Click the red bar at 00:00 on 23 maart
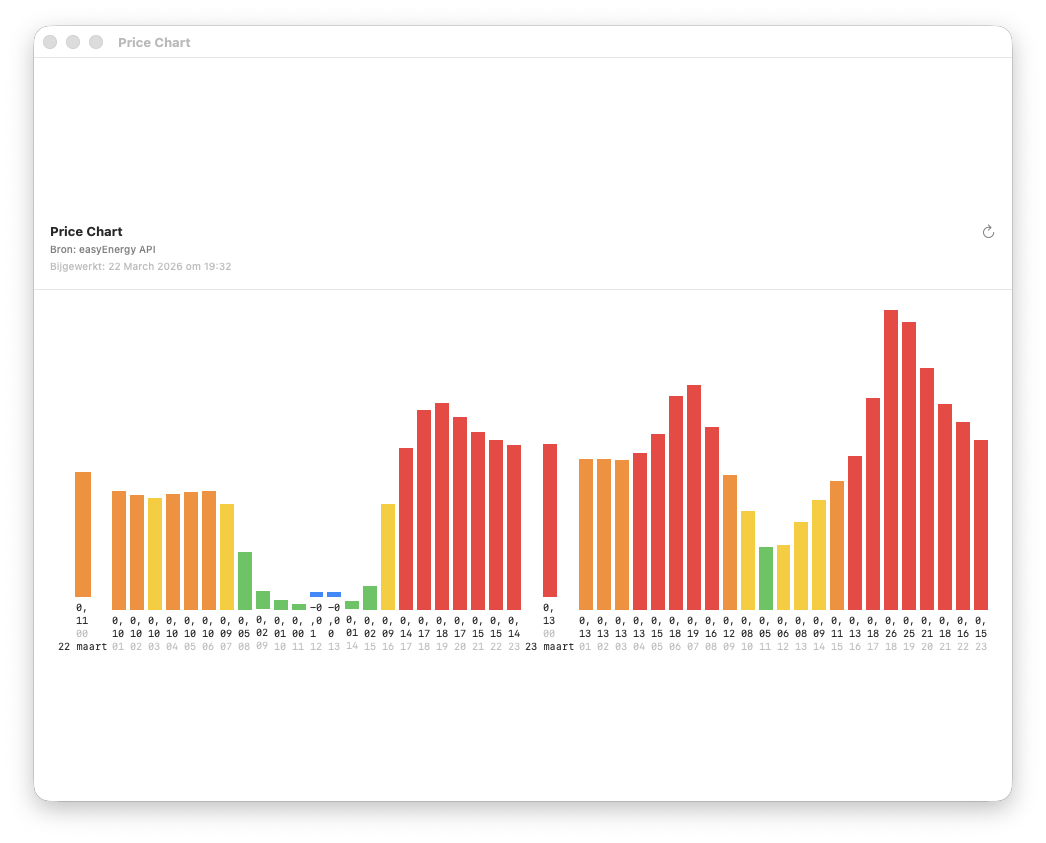This screenshot has height=843, width=1046. 552,520
